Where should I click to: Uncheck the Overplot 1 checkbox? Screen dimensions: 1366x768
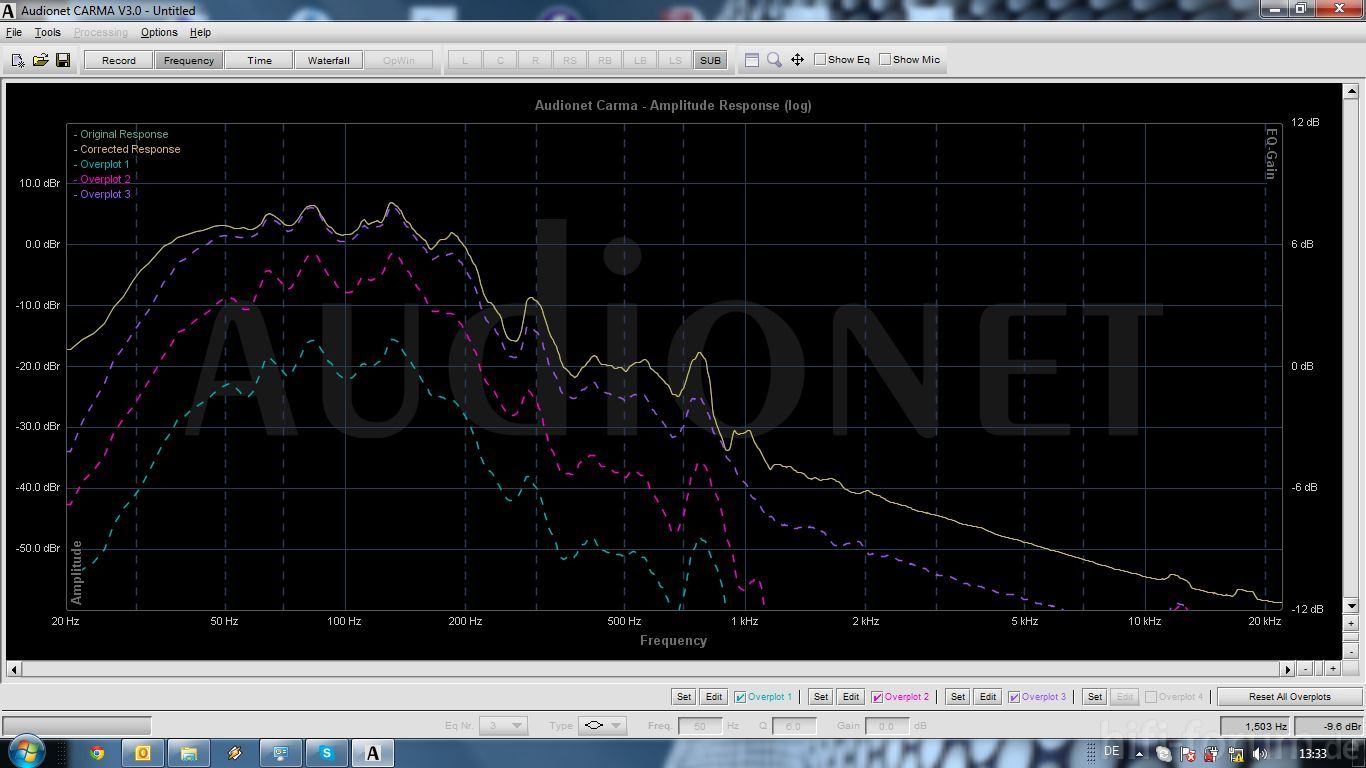pyautogui.click(x=741, y=697)
